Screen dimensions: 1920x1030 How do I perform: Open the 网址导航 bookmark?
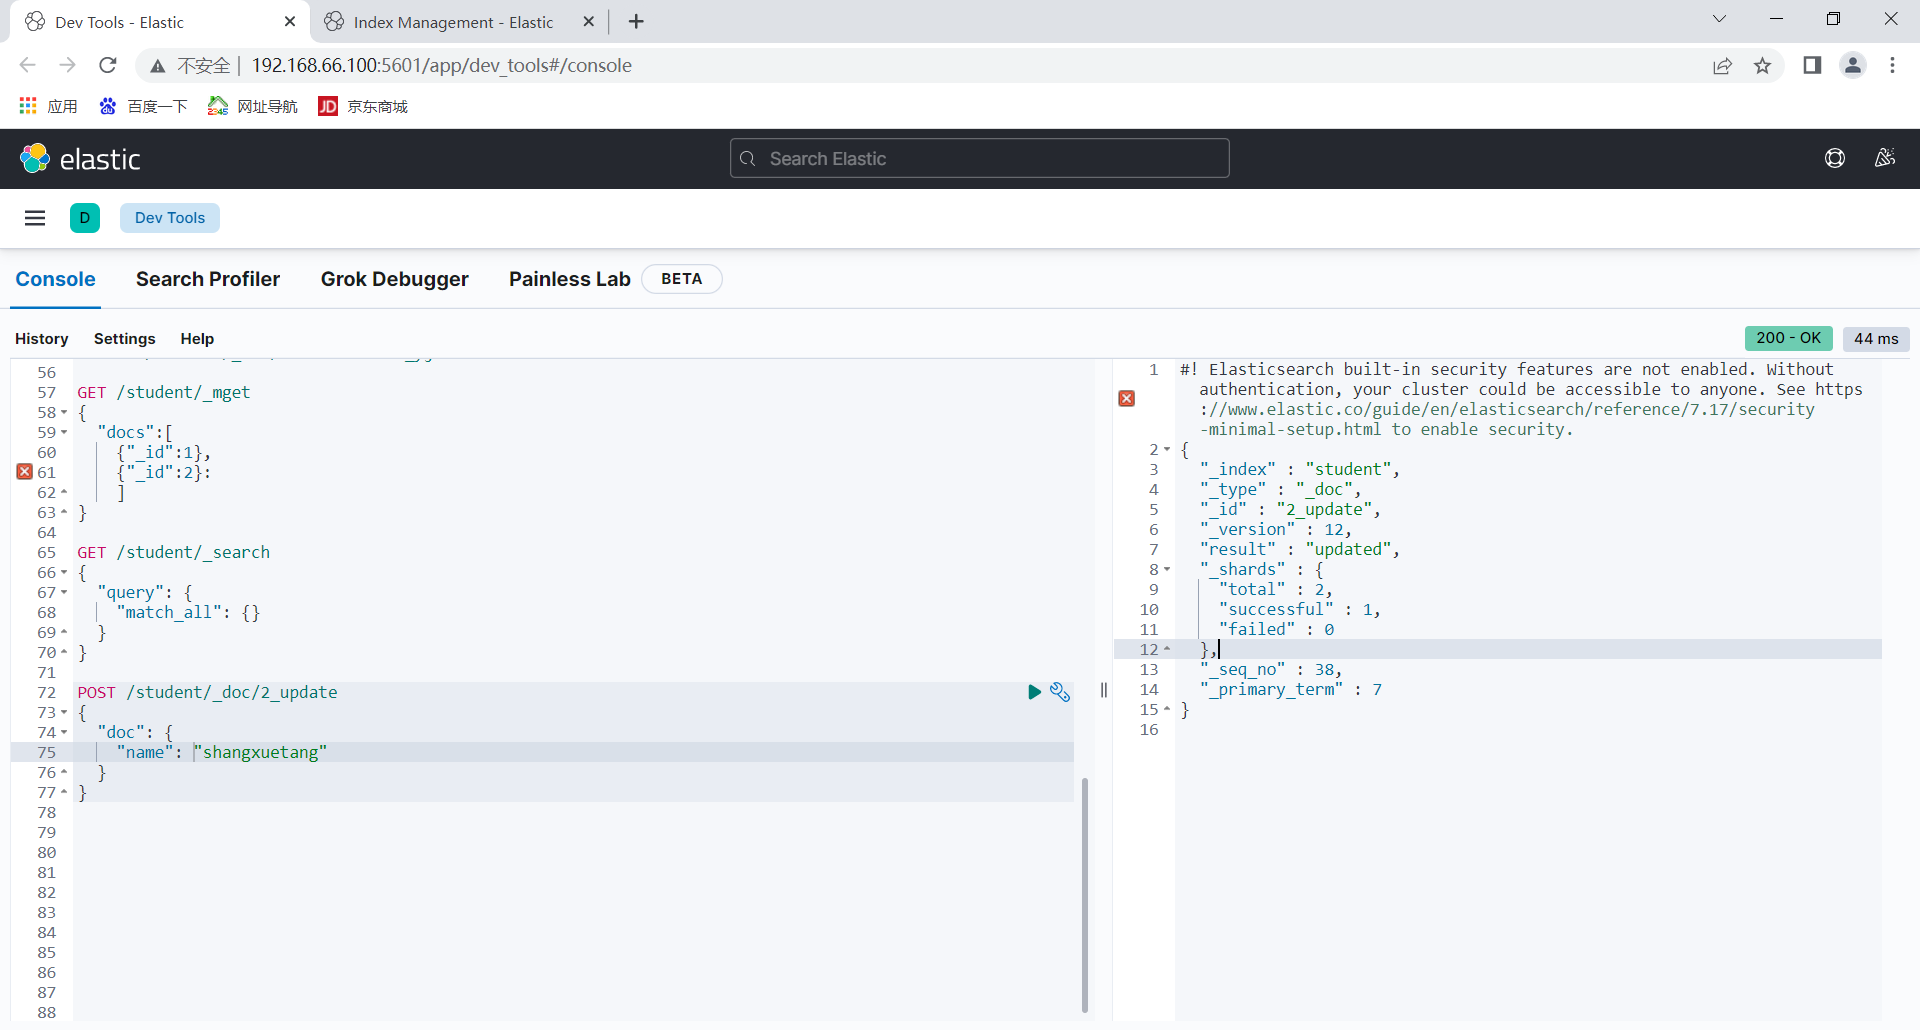(x=253, y=106)
